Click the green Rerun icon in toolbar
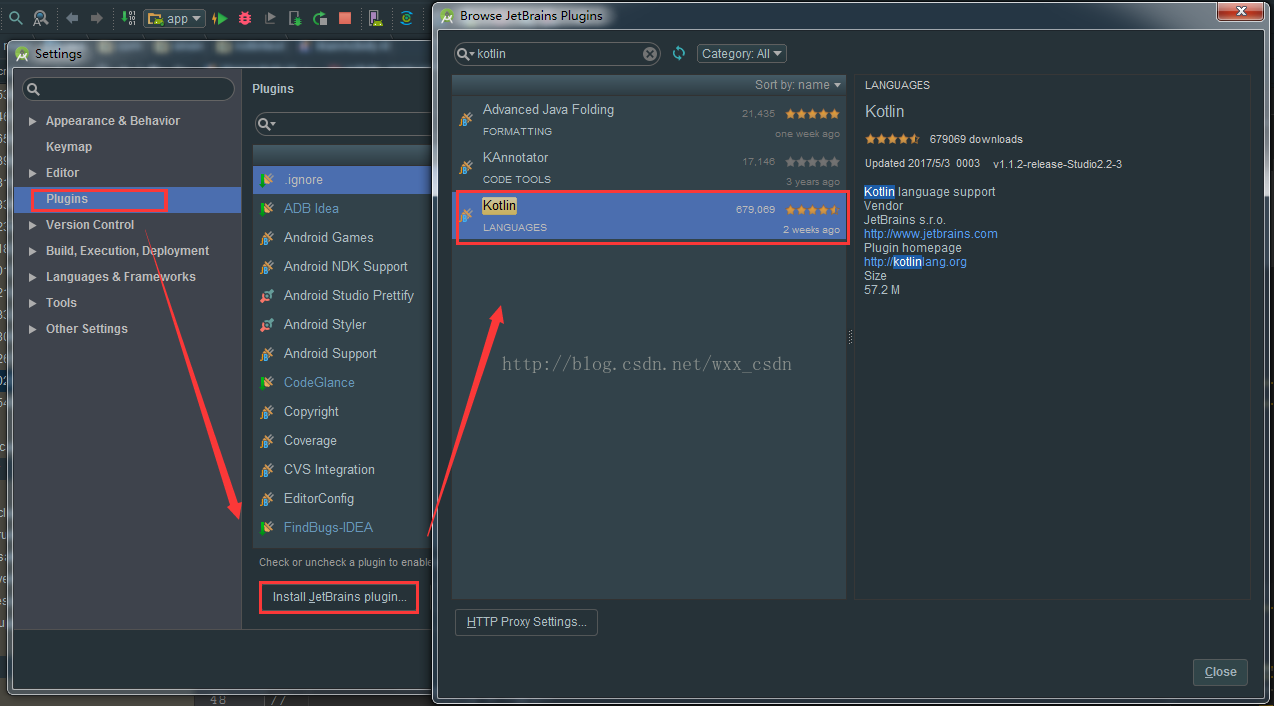This screenshot has height=706, width=1274. point(320,18)
